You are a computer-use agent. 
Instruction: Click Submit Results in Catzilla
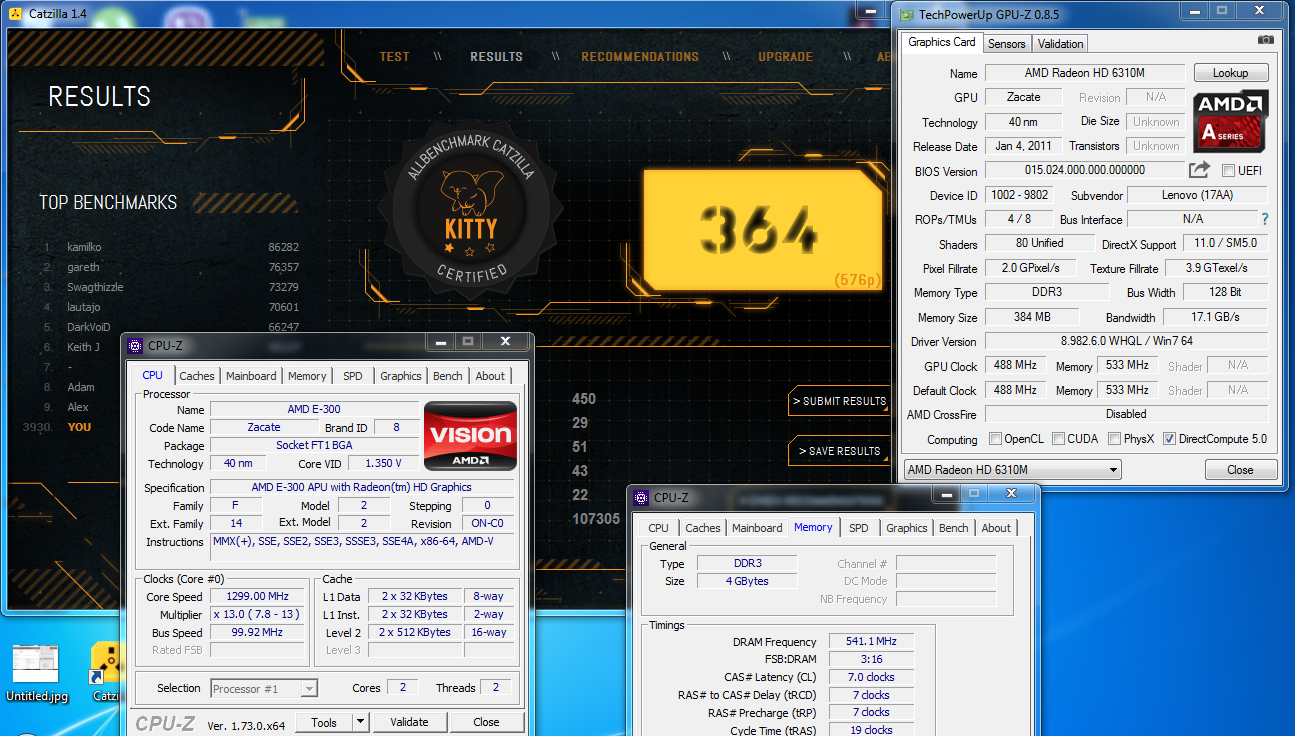pos(840,401)
